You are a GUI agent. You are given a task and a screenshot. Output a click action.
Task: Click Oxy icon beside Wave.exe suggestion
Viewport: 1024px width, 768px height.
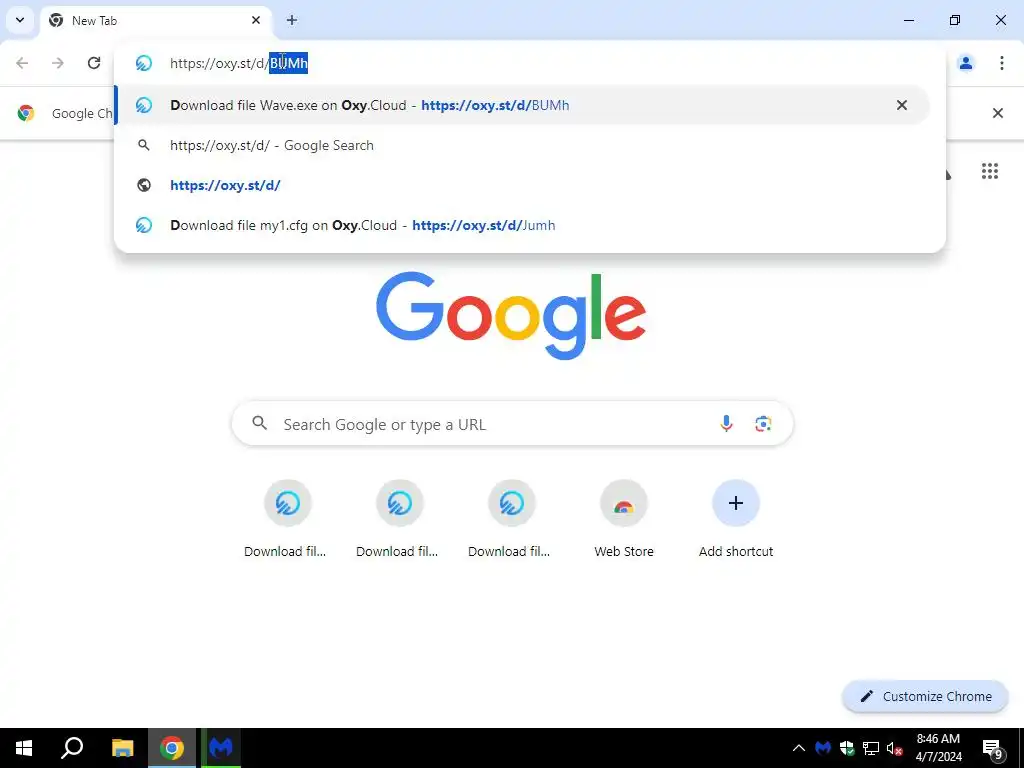[144, 105]
